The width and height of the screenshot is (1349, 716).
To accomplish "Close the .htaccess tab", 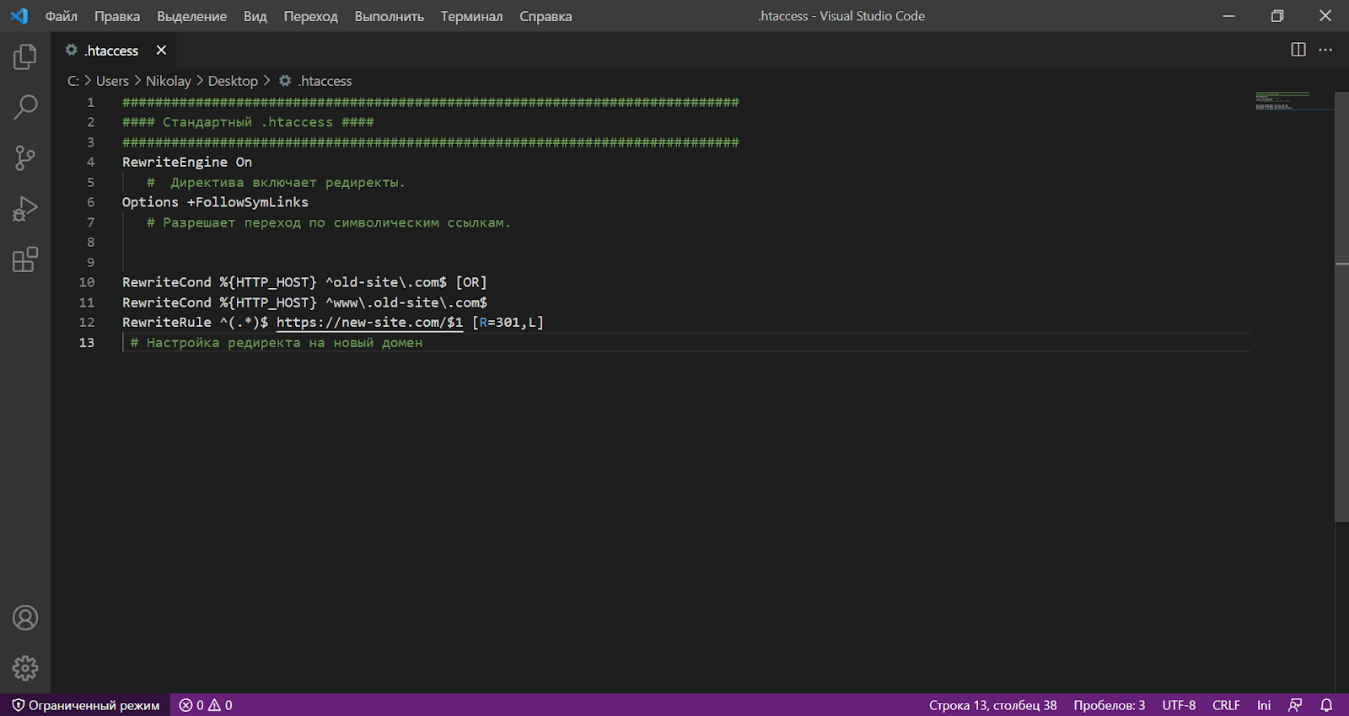I will point(161,50).
